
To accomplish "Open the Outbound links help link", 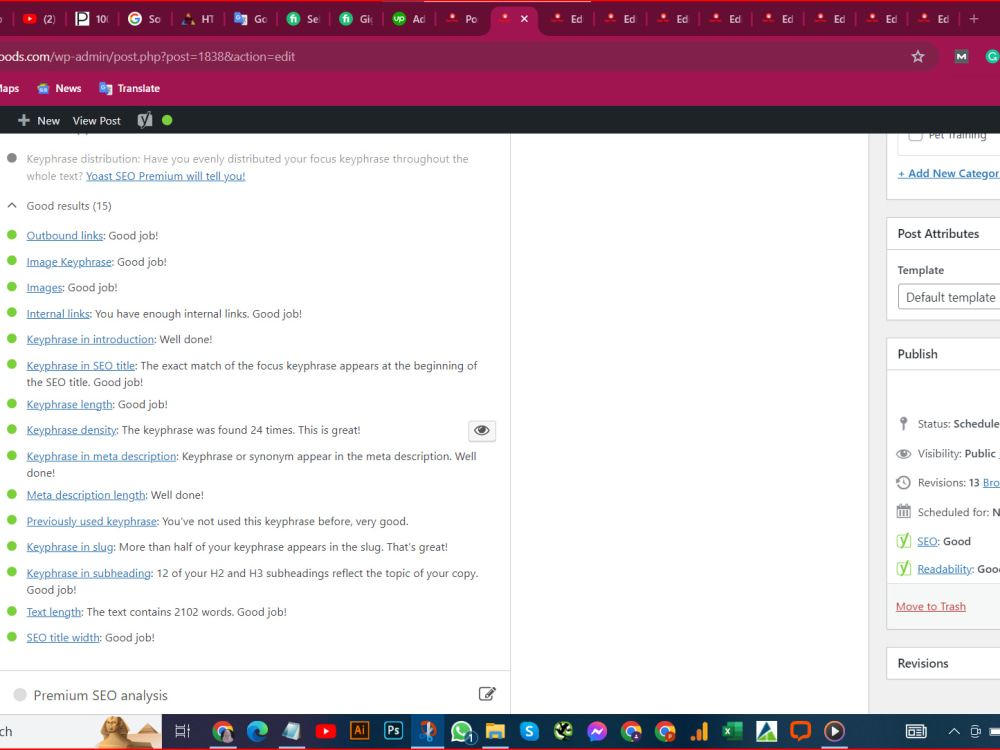I will [x=64, y=235].
